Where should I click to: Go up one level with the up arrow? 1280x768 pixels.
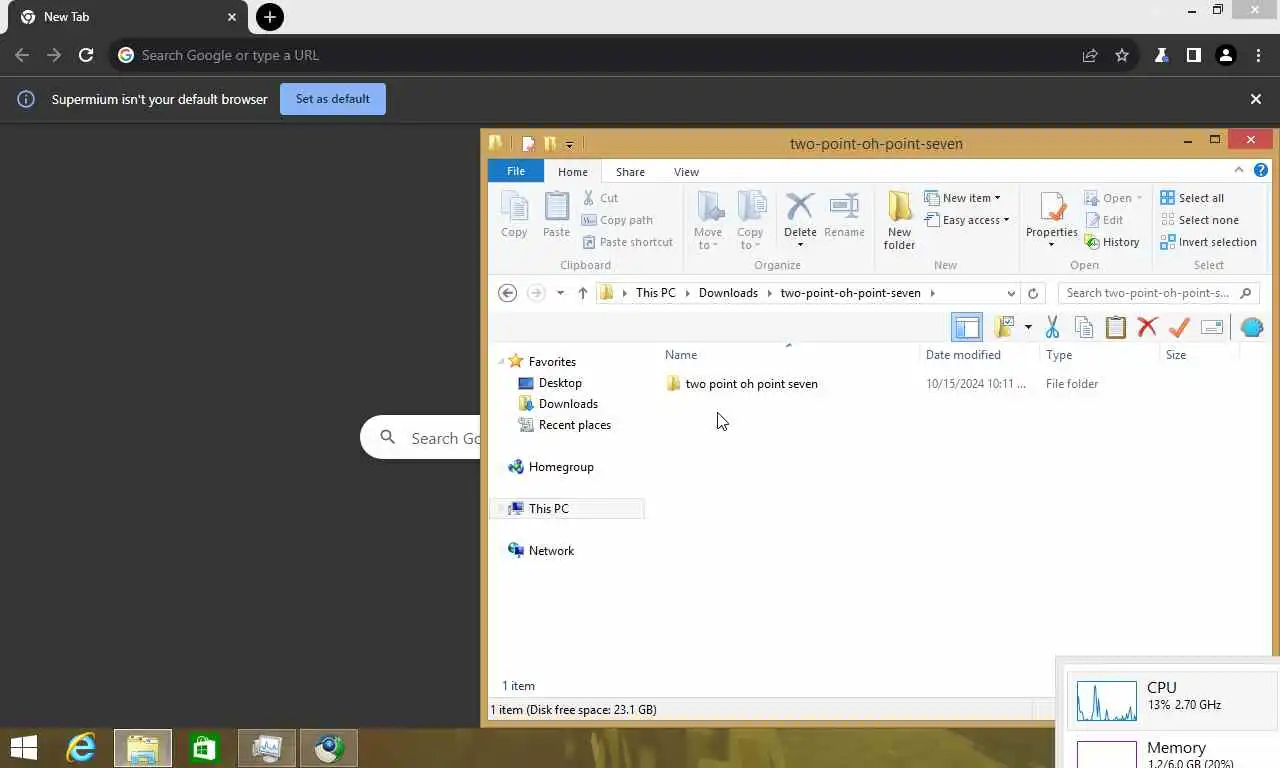pyautogui.click(x=582, y=293)
